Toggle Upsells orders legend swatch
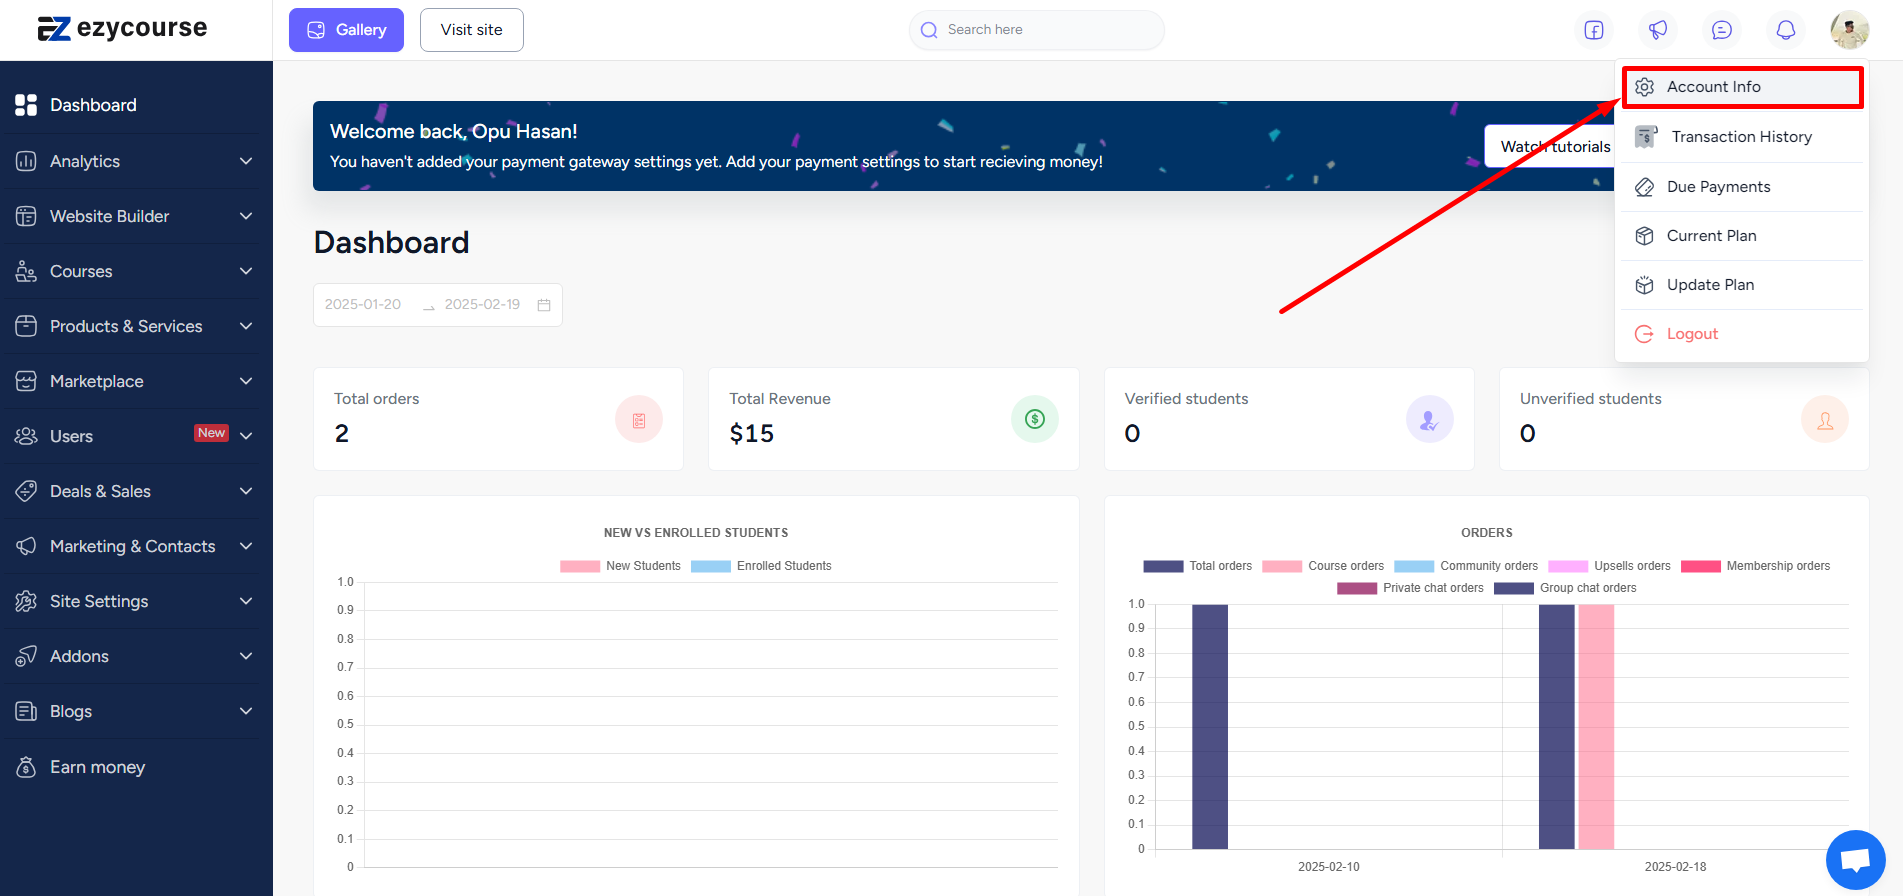 pos(1568,566)
